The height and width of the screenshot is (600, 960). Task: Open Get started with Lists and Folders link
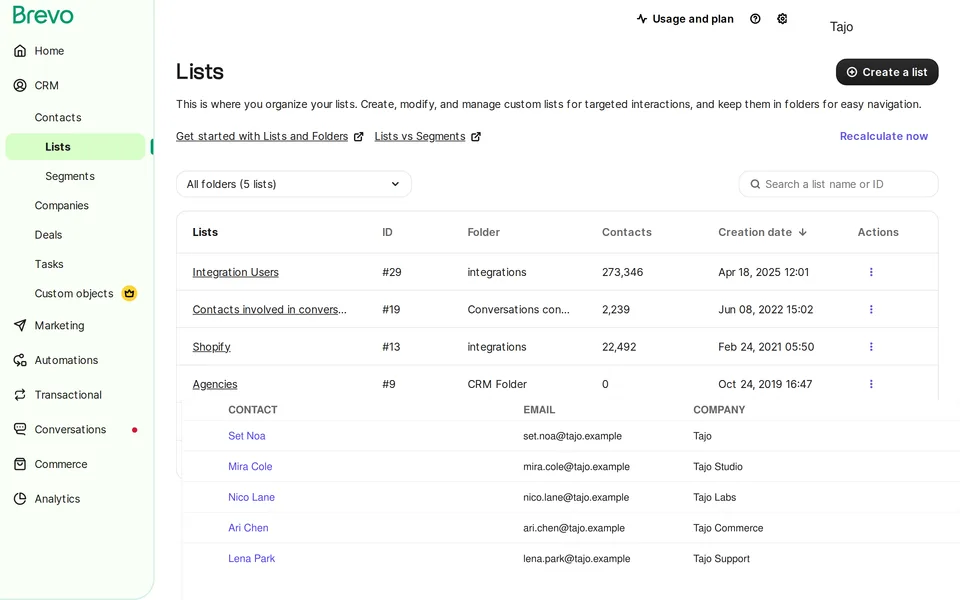pos(262,137)
